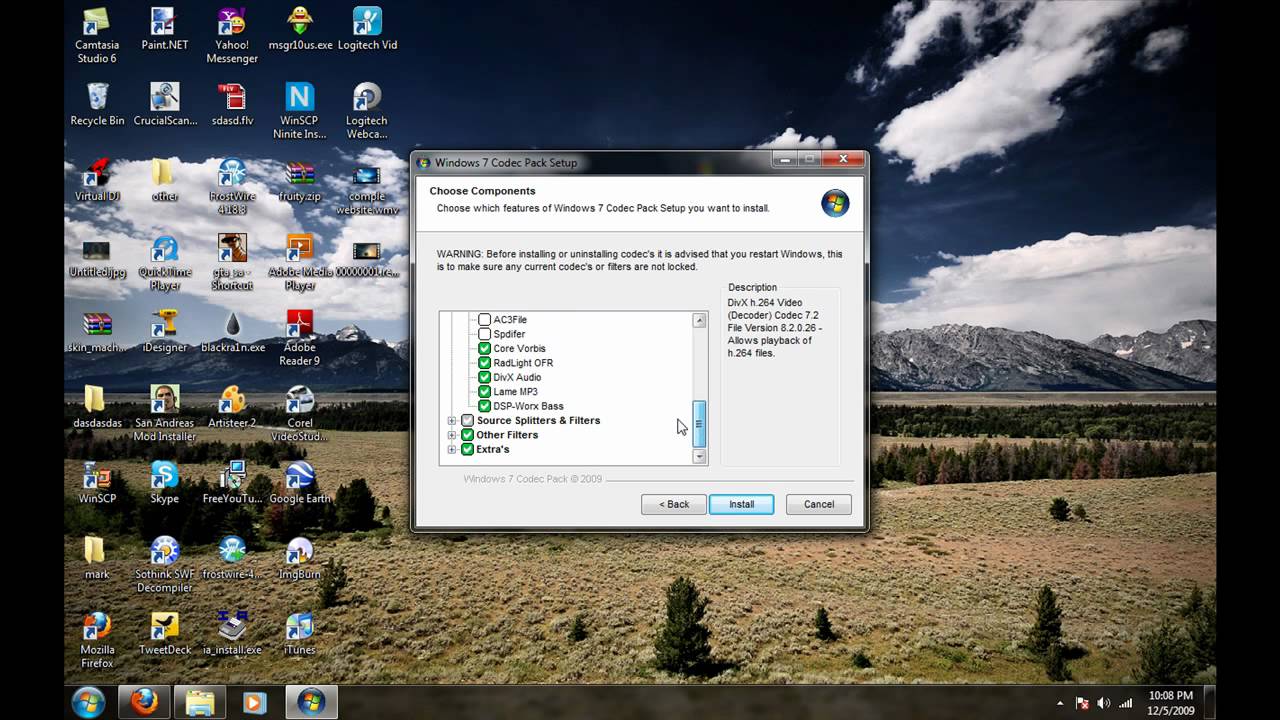Uncheck the RadLight OFR component
Screen dimensions: 1280x720
pyautogui.click(x=485, y=363)
